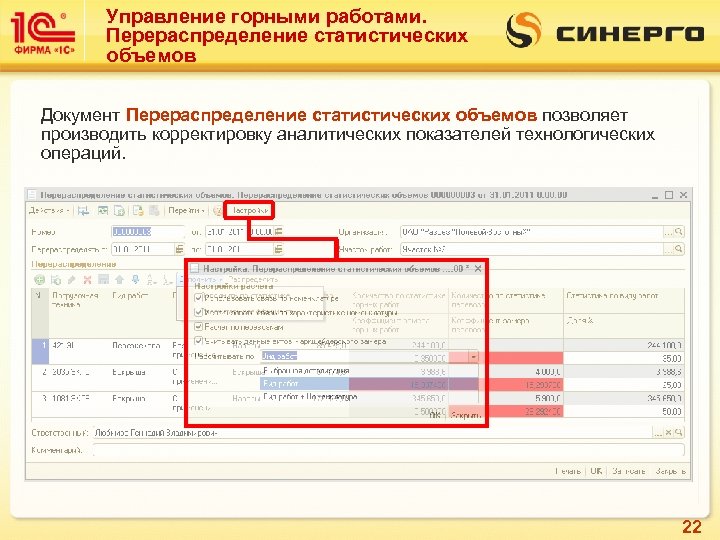
Task: Click Закрыть in the Настройка dialog
Action: point(465,415)
